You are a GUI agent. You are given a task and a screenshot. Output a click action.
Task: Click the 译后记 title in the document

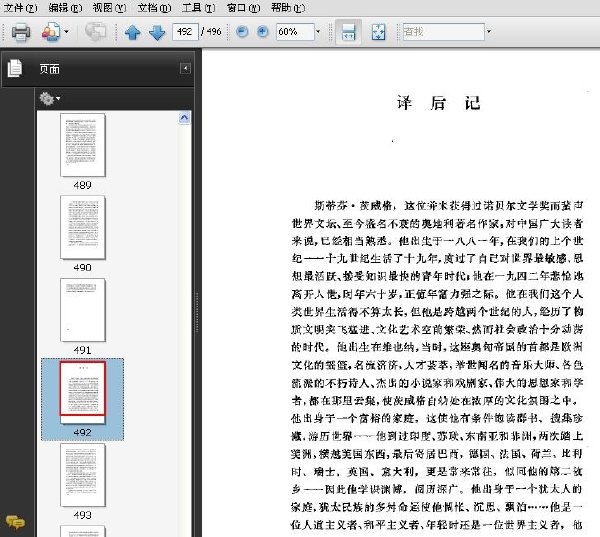tap(439, 103)
